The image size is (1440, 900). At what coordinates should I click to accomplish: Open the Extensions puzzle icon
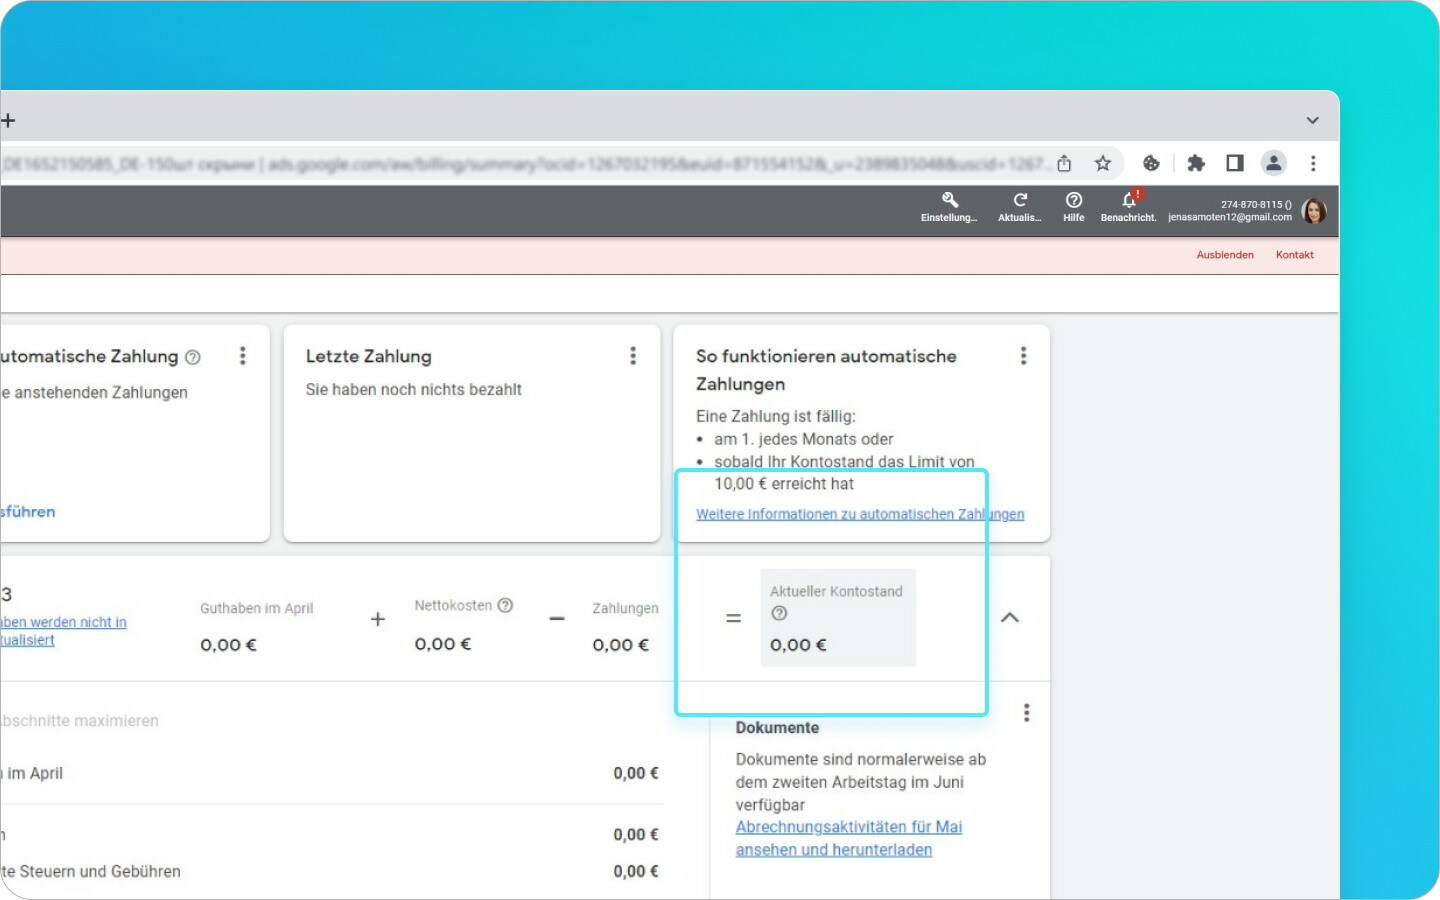click(1196, 163)
